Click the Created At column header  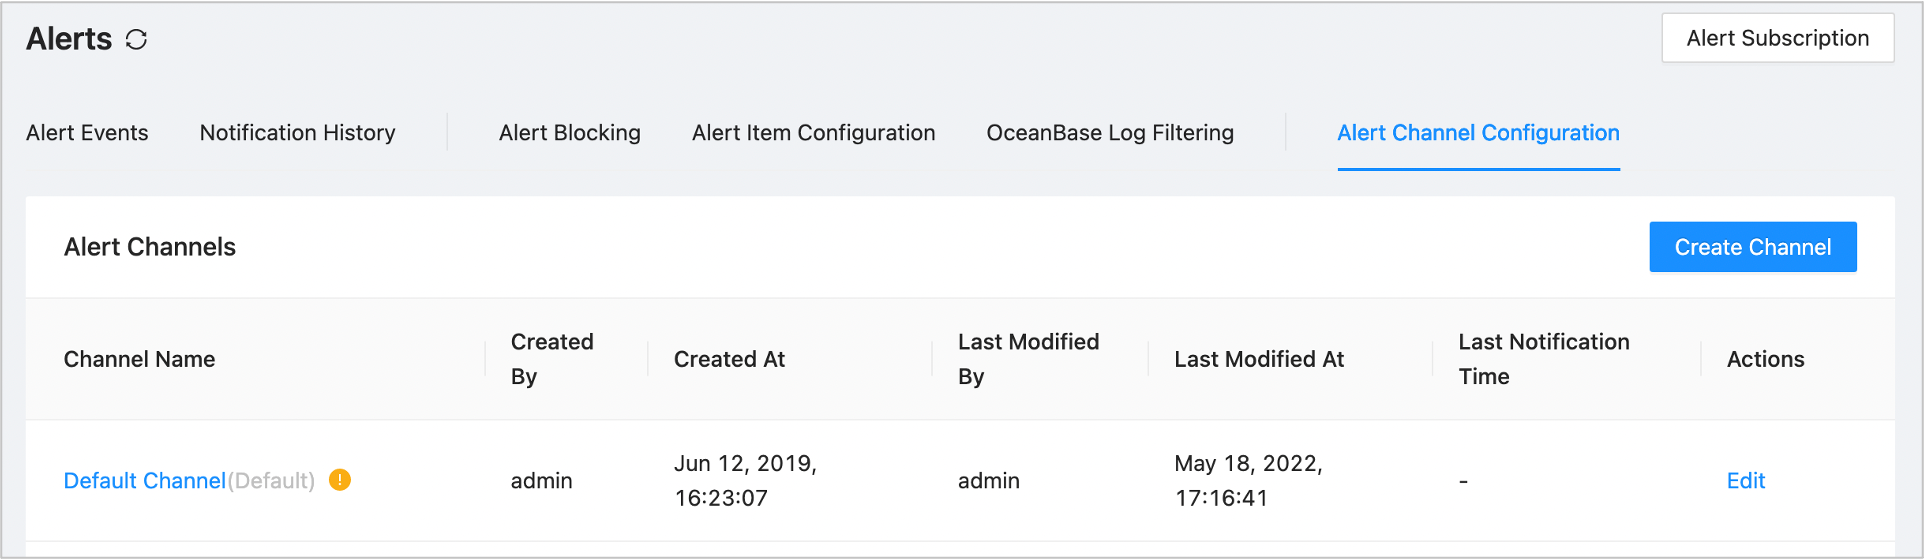pos(729,359)
